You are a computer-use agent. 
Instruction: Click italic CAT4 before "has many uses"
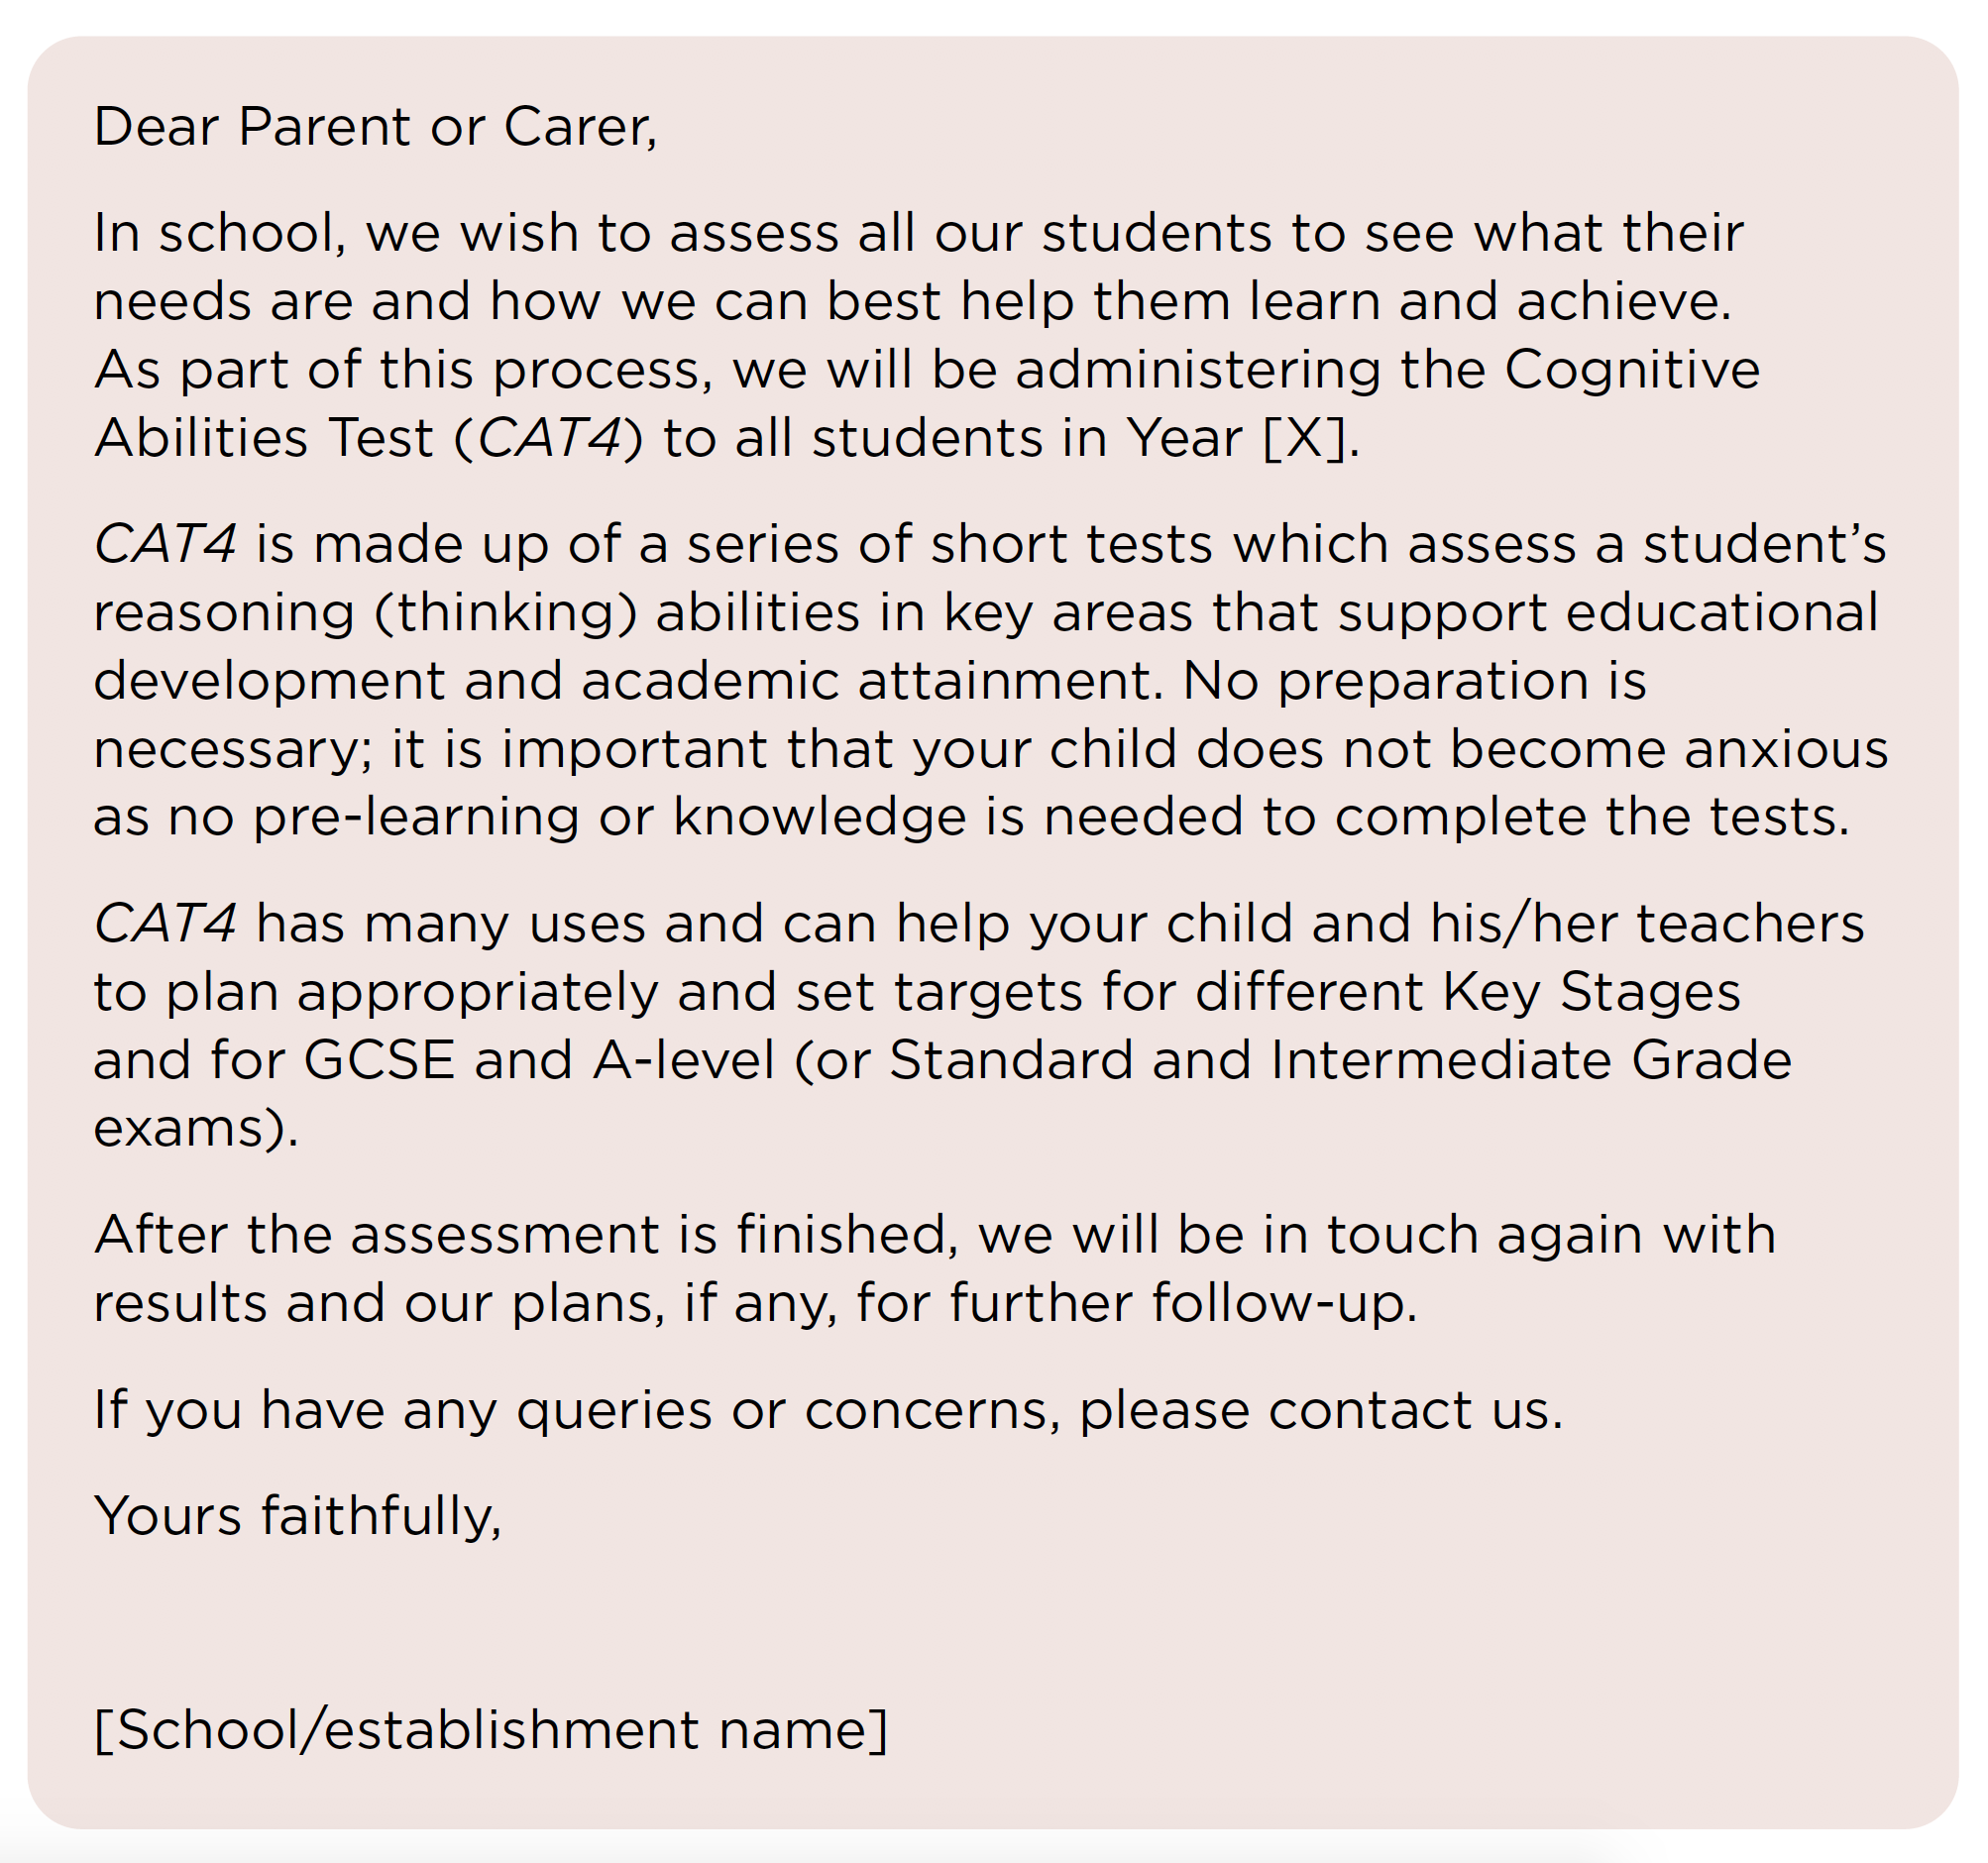(x=165, y=923)
